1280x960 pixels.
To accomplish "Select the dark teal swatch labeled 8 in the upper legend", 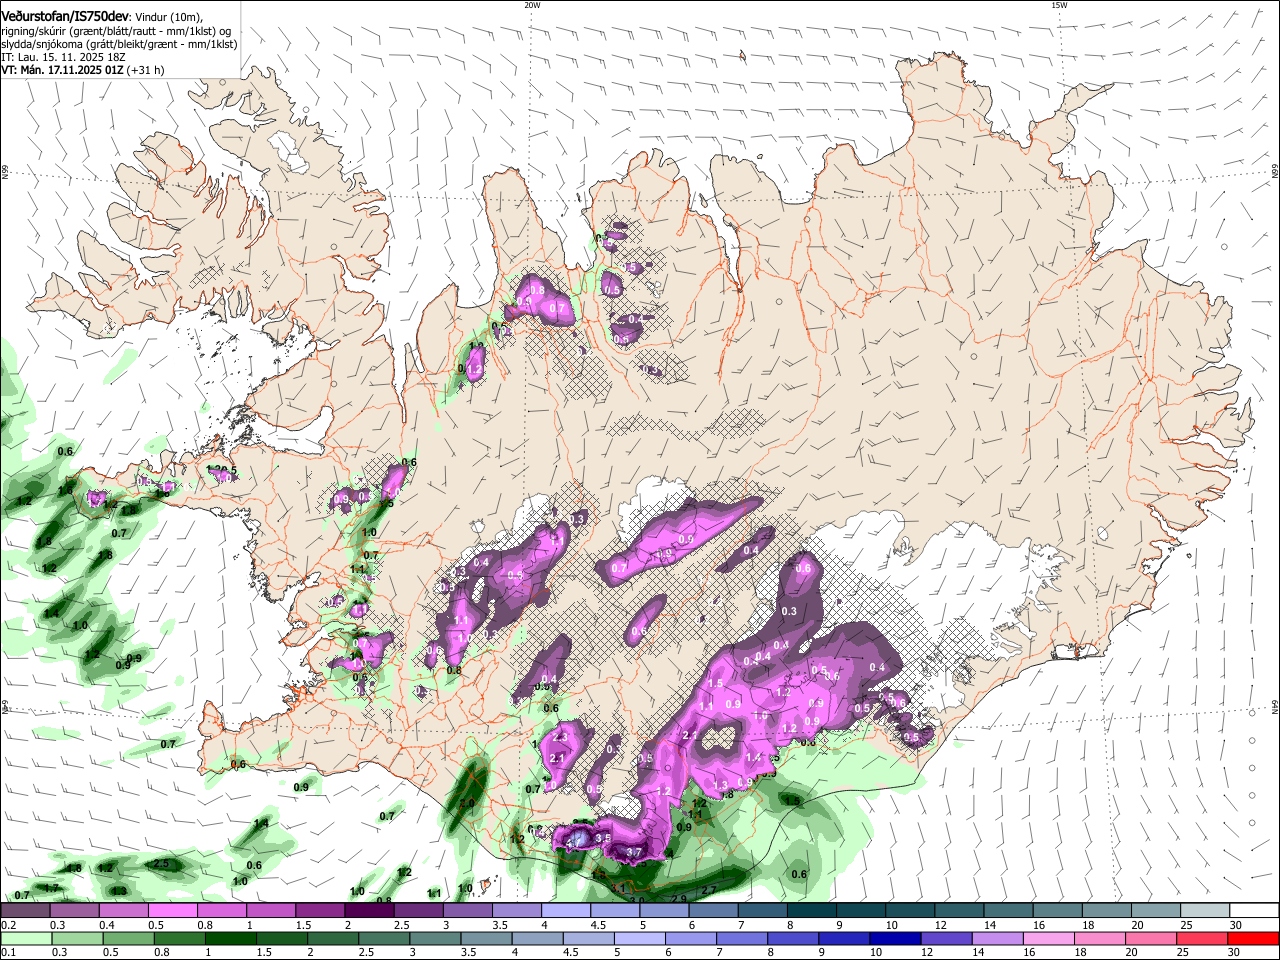I will (x=812, y=911).
